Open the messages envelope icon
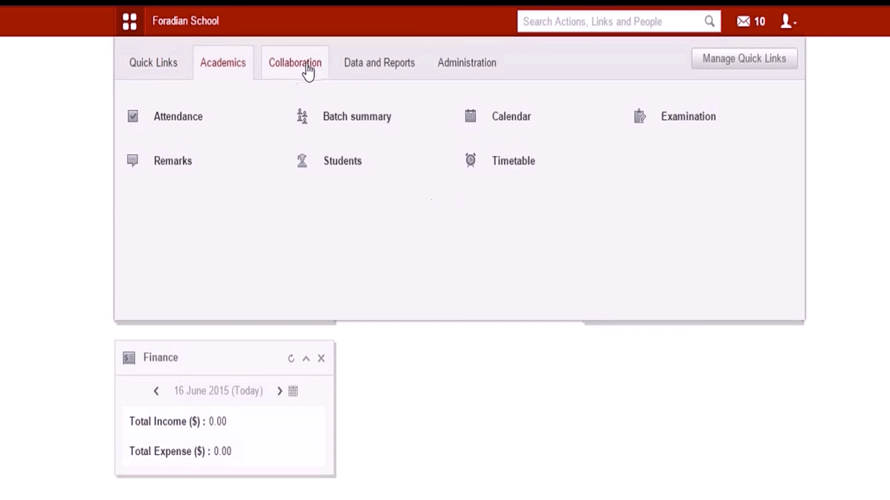890x500 pixels. point(743,21)
